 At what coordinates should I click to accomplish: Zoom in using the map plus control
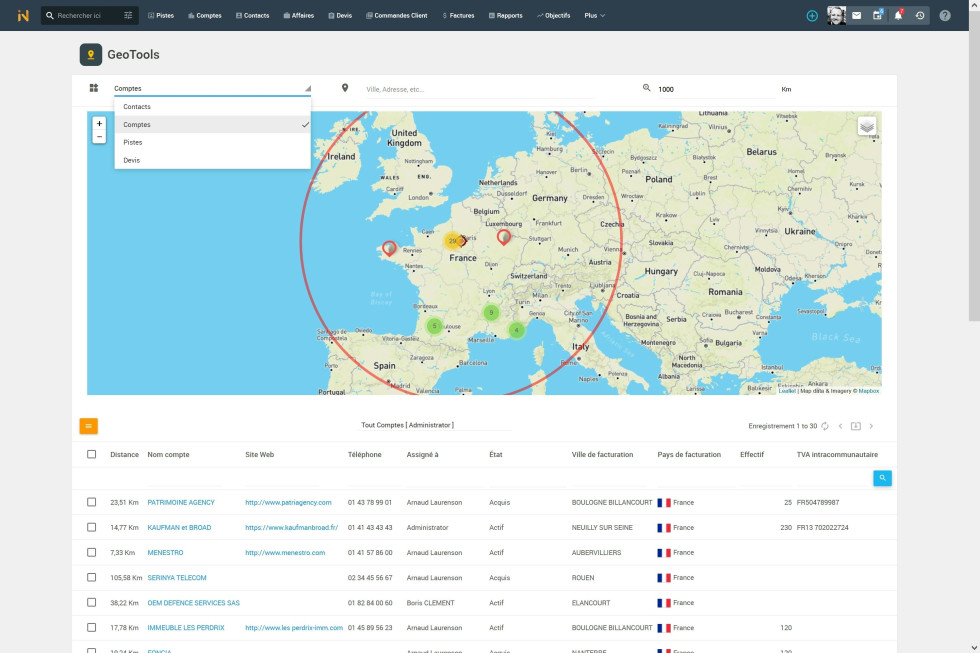pos(99,124)
